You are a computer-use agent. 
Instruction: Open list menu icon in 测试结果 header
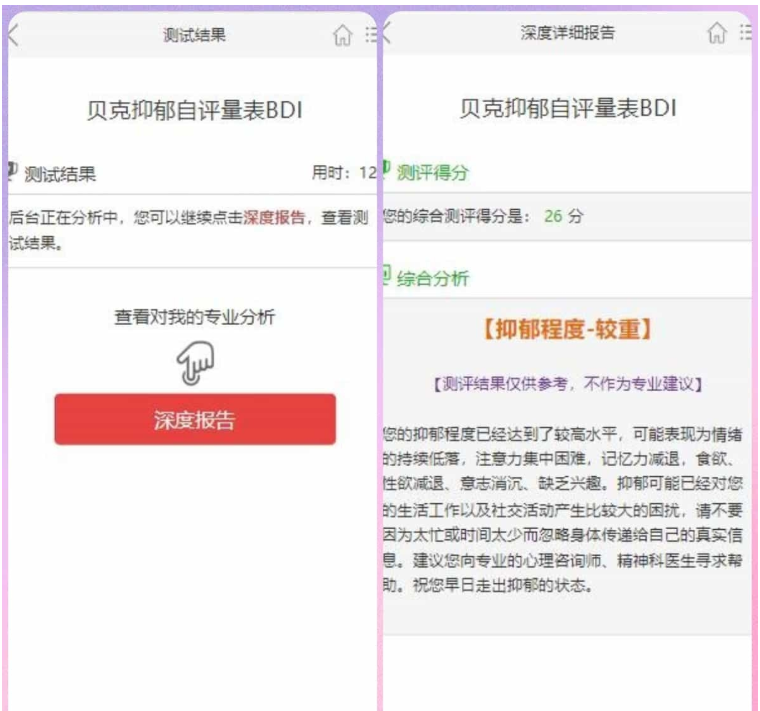click(x=371, y=35)
